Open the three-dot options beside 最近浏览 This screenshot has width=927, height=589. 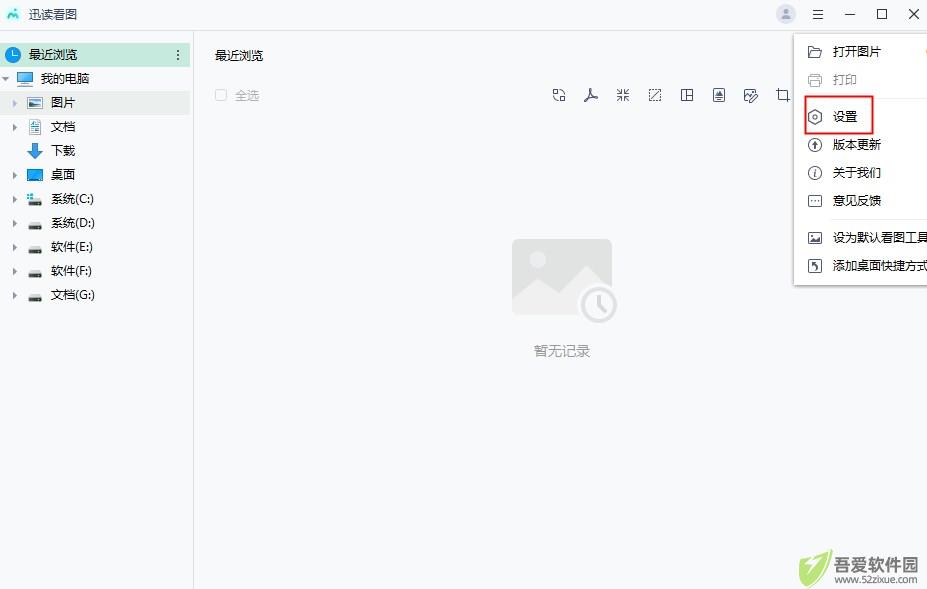click(178, 55)
